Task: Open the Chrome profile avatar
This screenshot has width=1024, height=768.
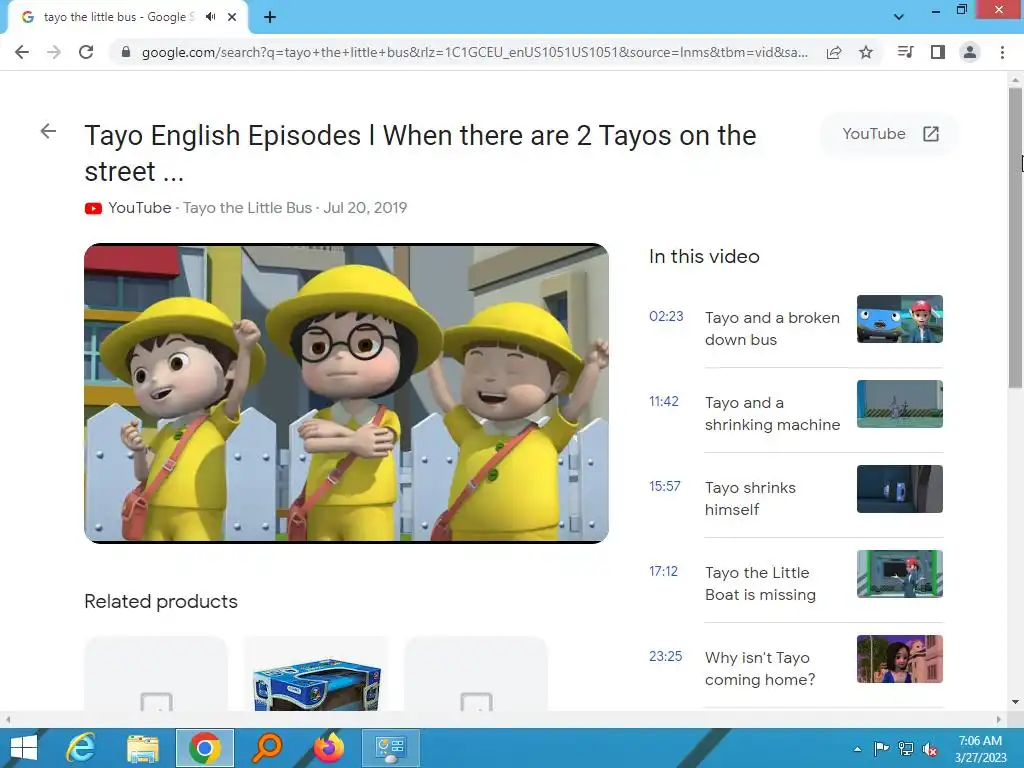Action: 970,52
